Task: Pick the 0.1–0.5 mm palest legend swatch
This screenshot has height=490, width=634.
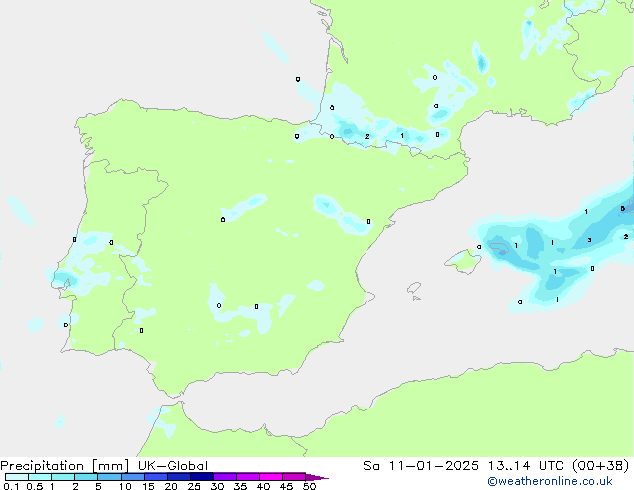Action: [x=17, y=477]
